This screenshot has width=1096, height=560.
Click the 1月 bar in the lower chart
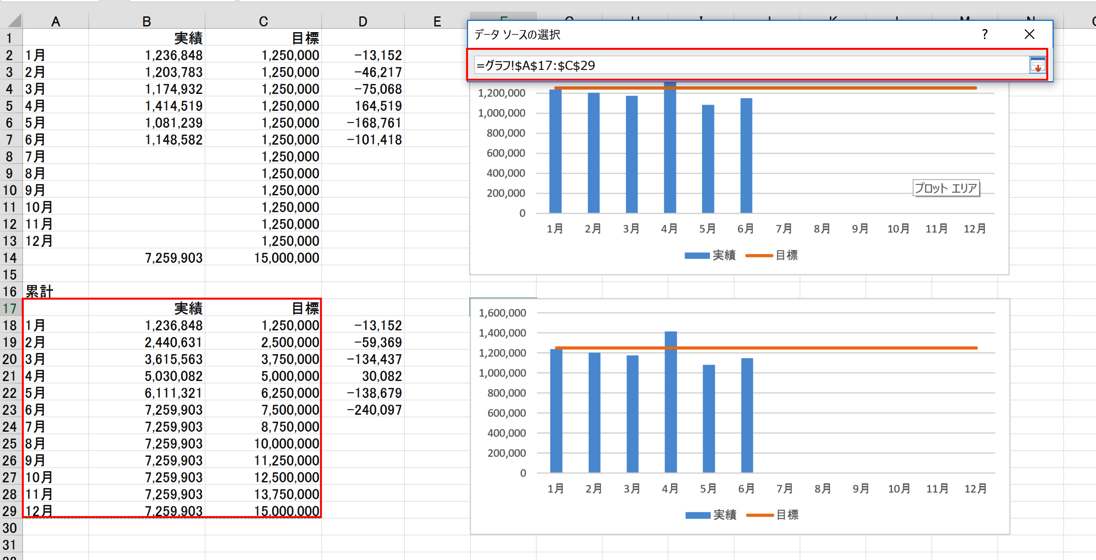556,411
